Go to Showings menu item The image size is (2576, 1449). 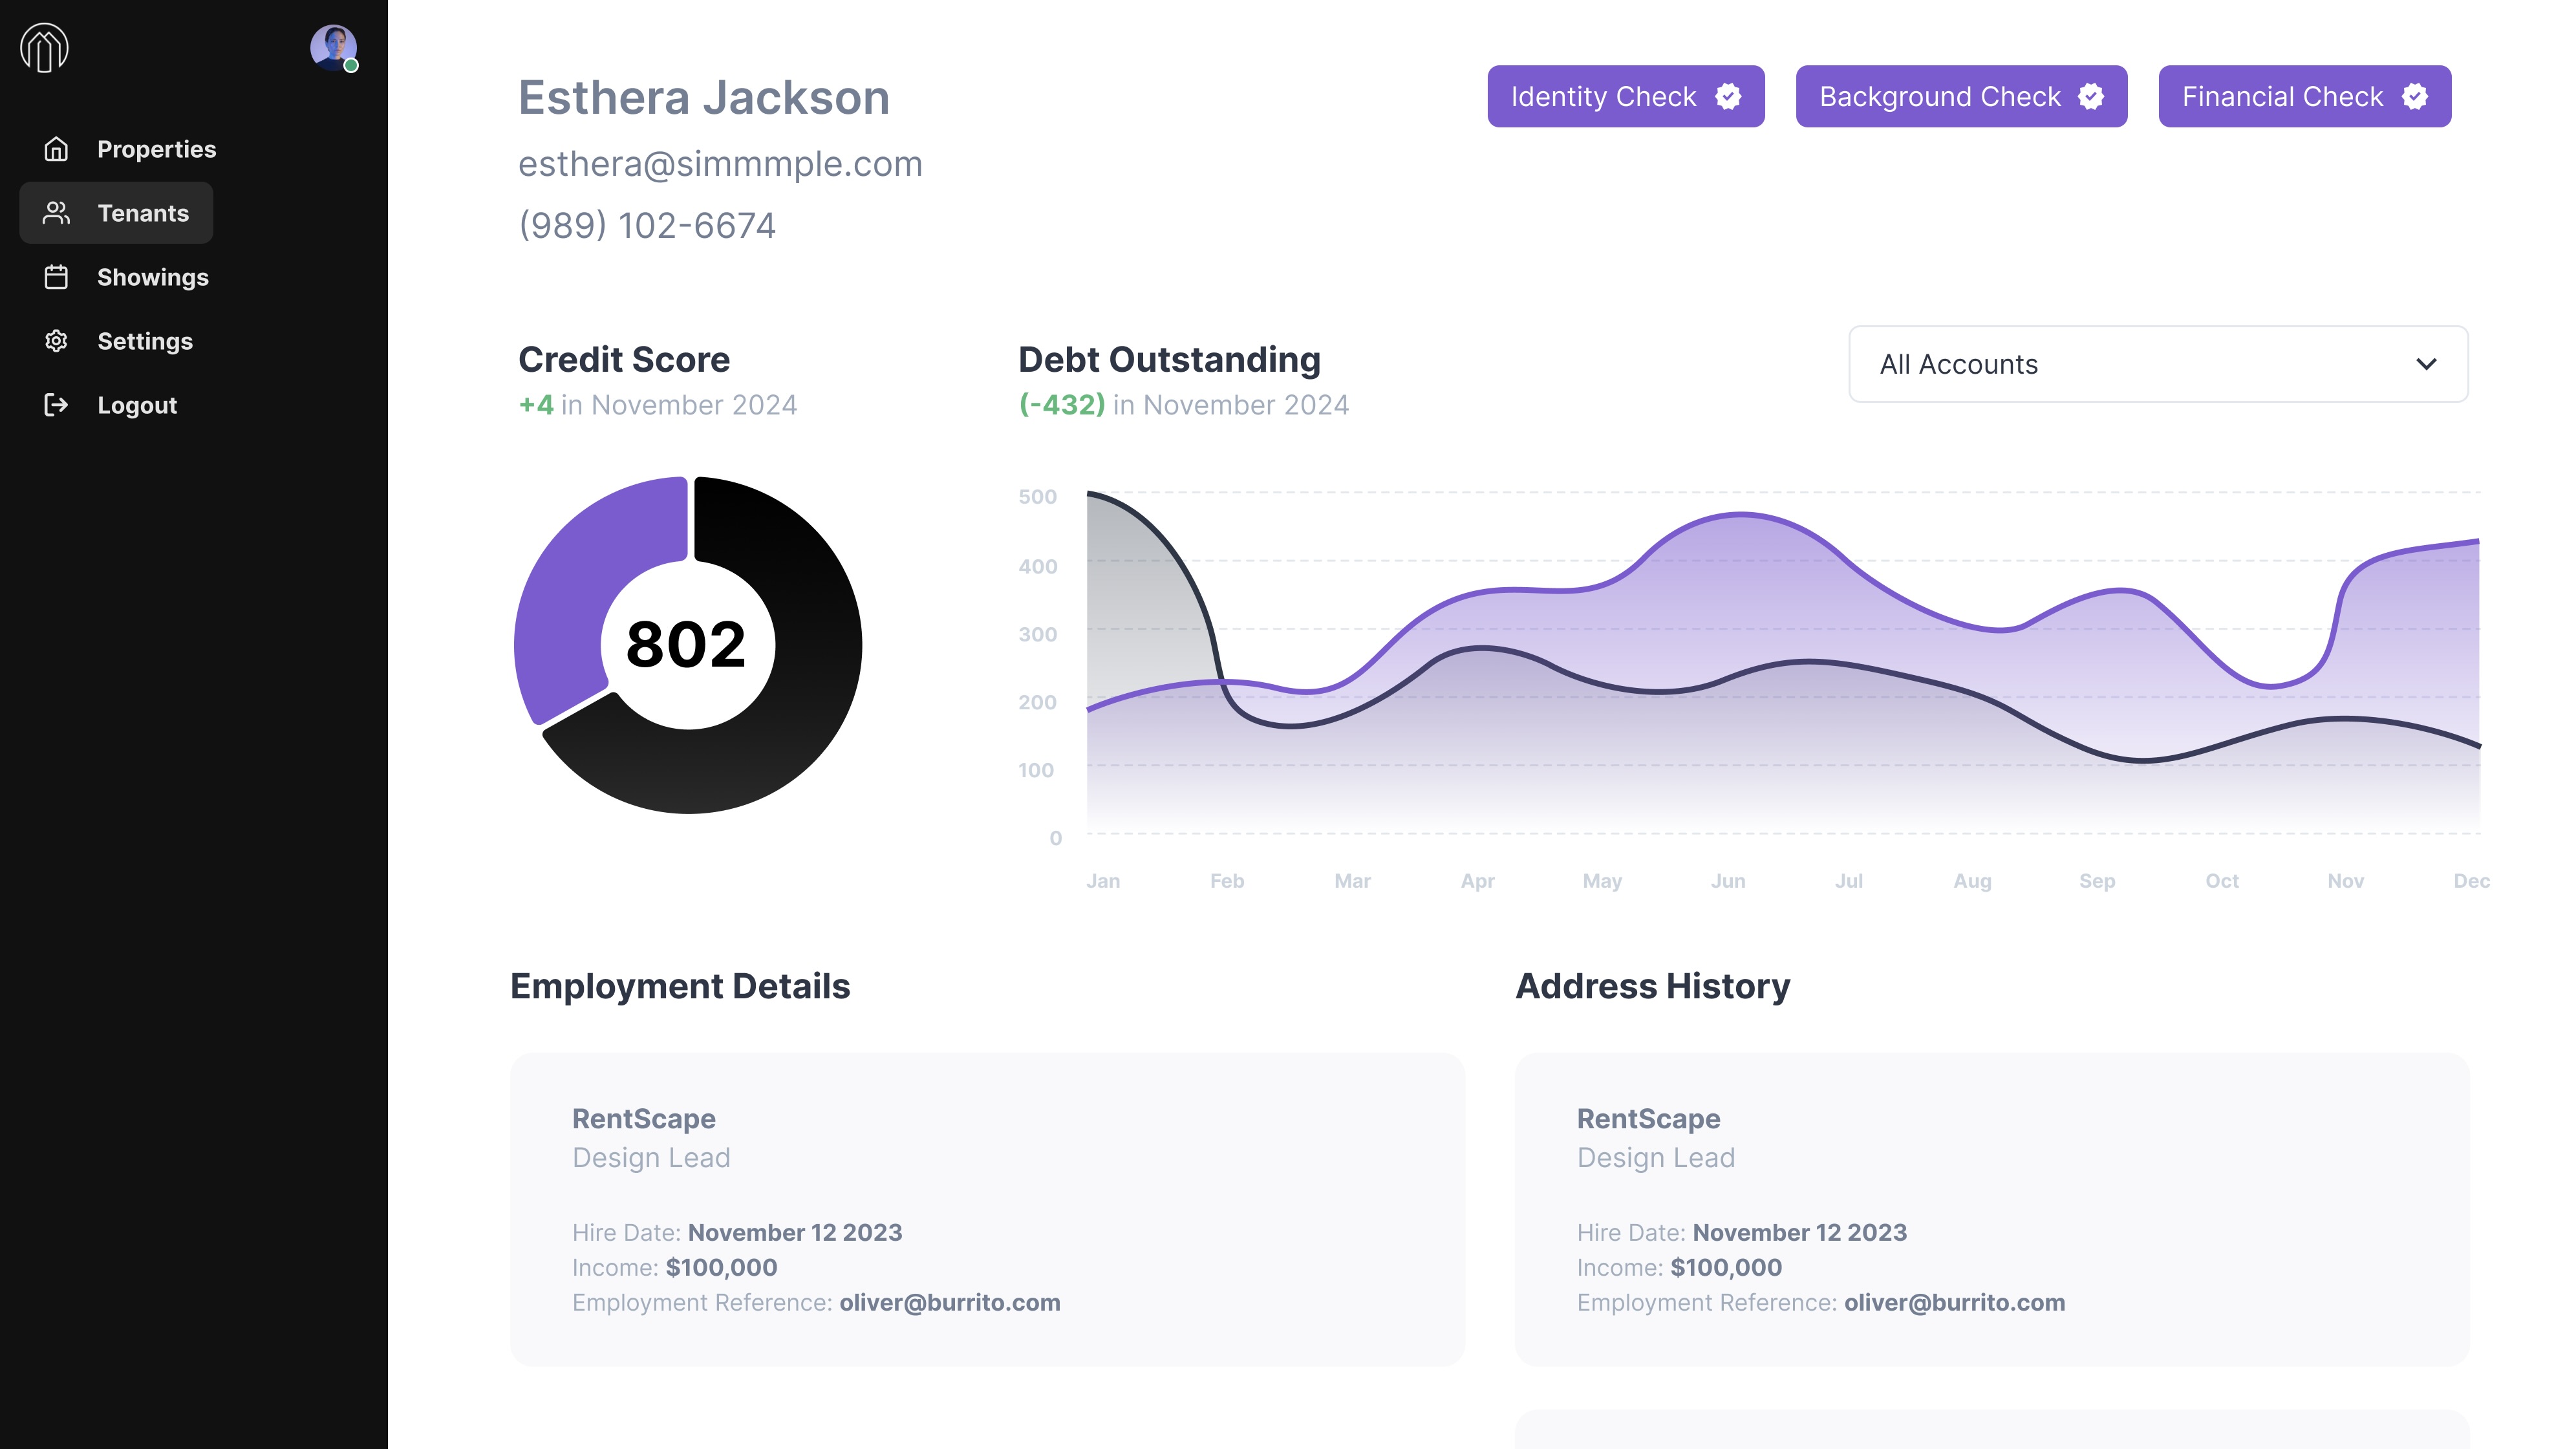coord(152,277)
